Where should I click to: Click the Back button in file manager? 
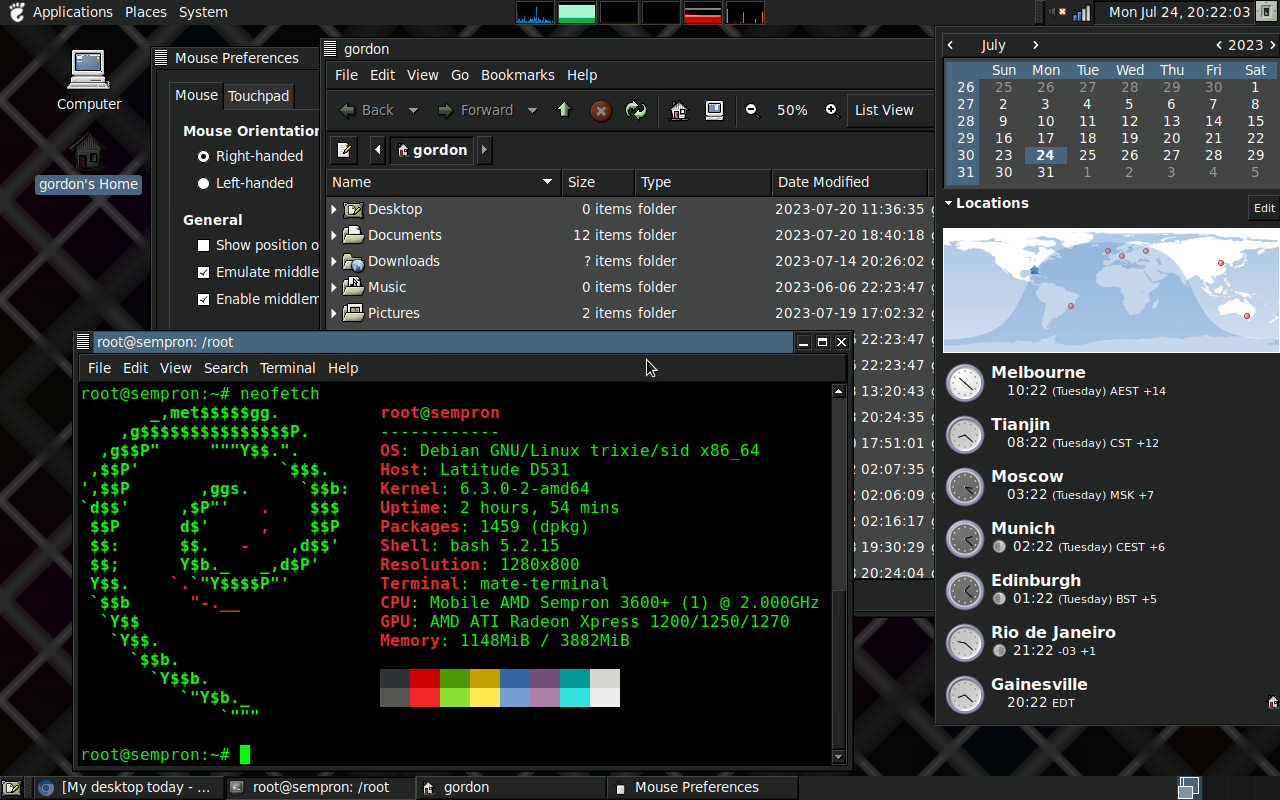pos(367,110)
